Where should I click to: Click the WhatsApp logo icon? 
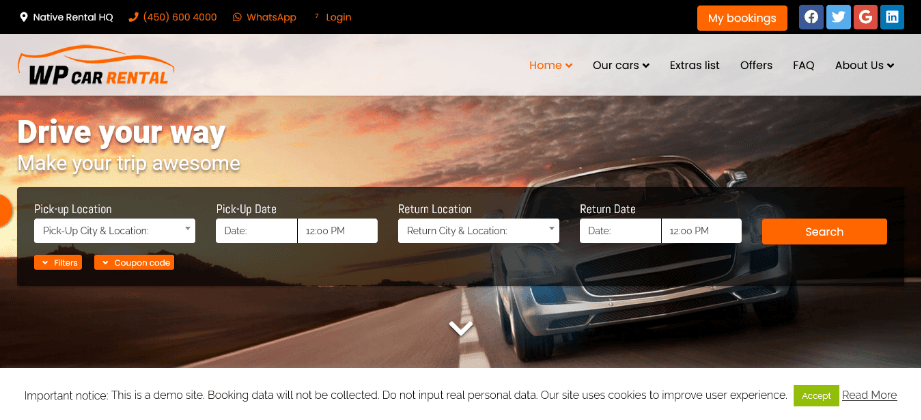tap(237, 17)
